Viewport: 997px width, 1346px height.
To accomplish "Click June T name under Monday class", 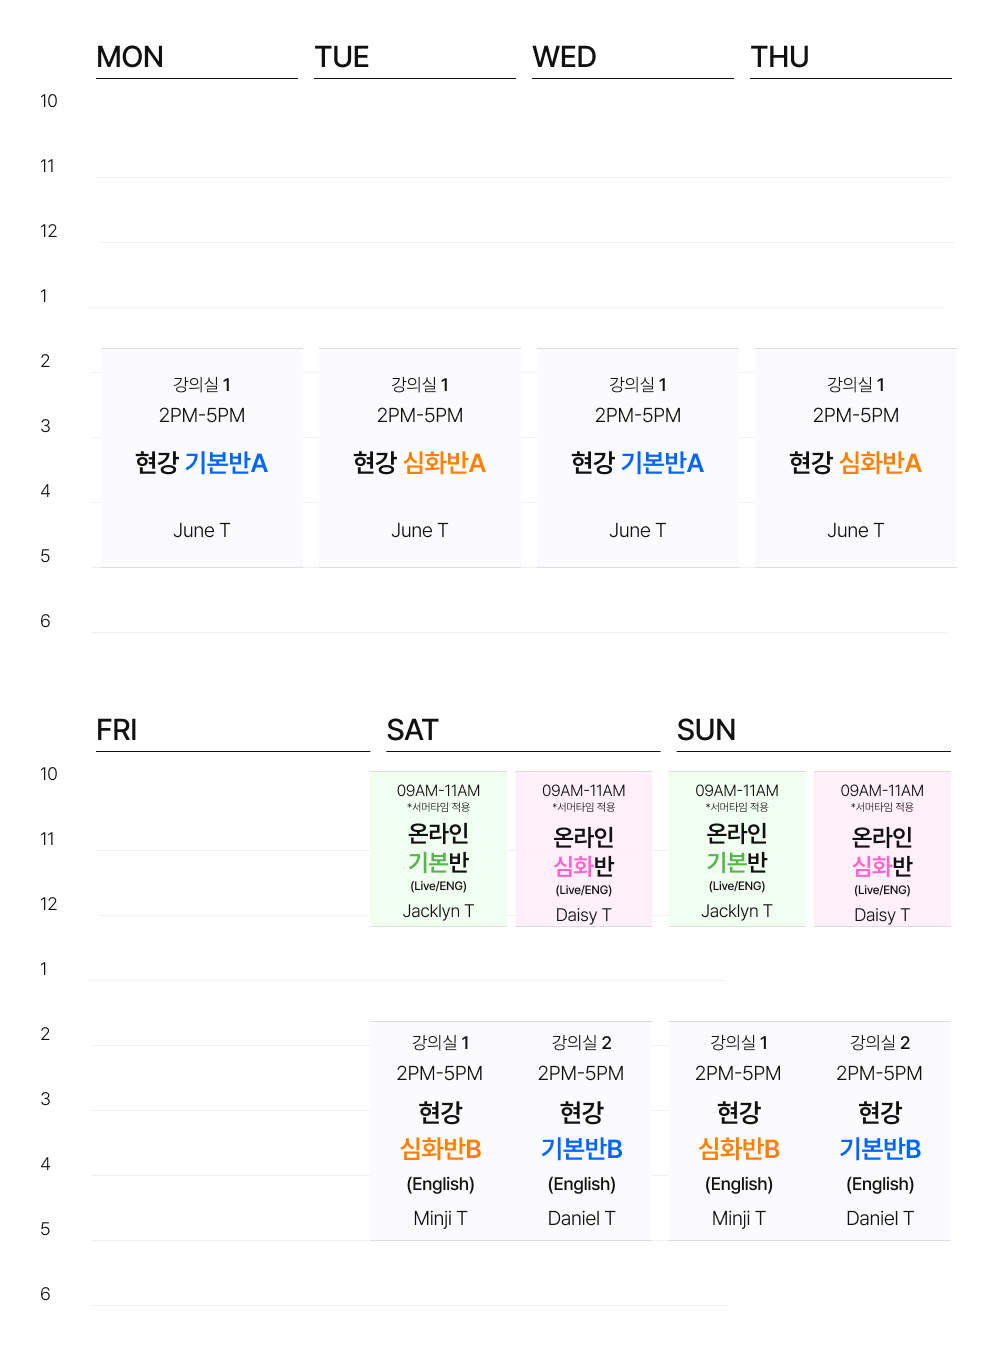I will point(202,531).
